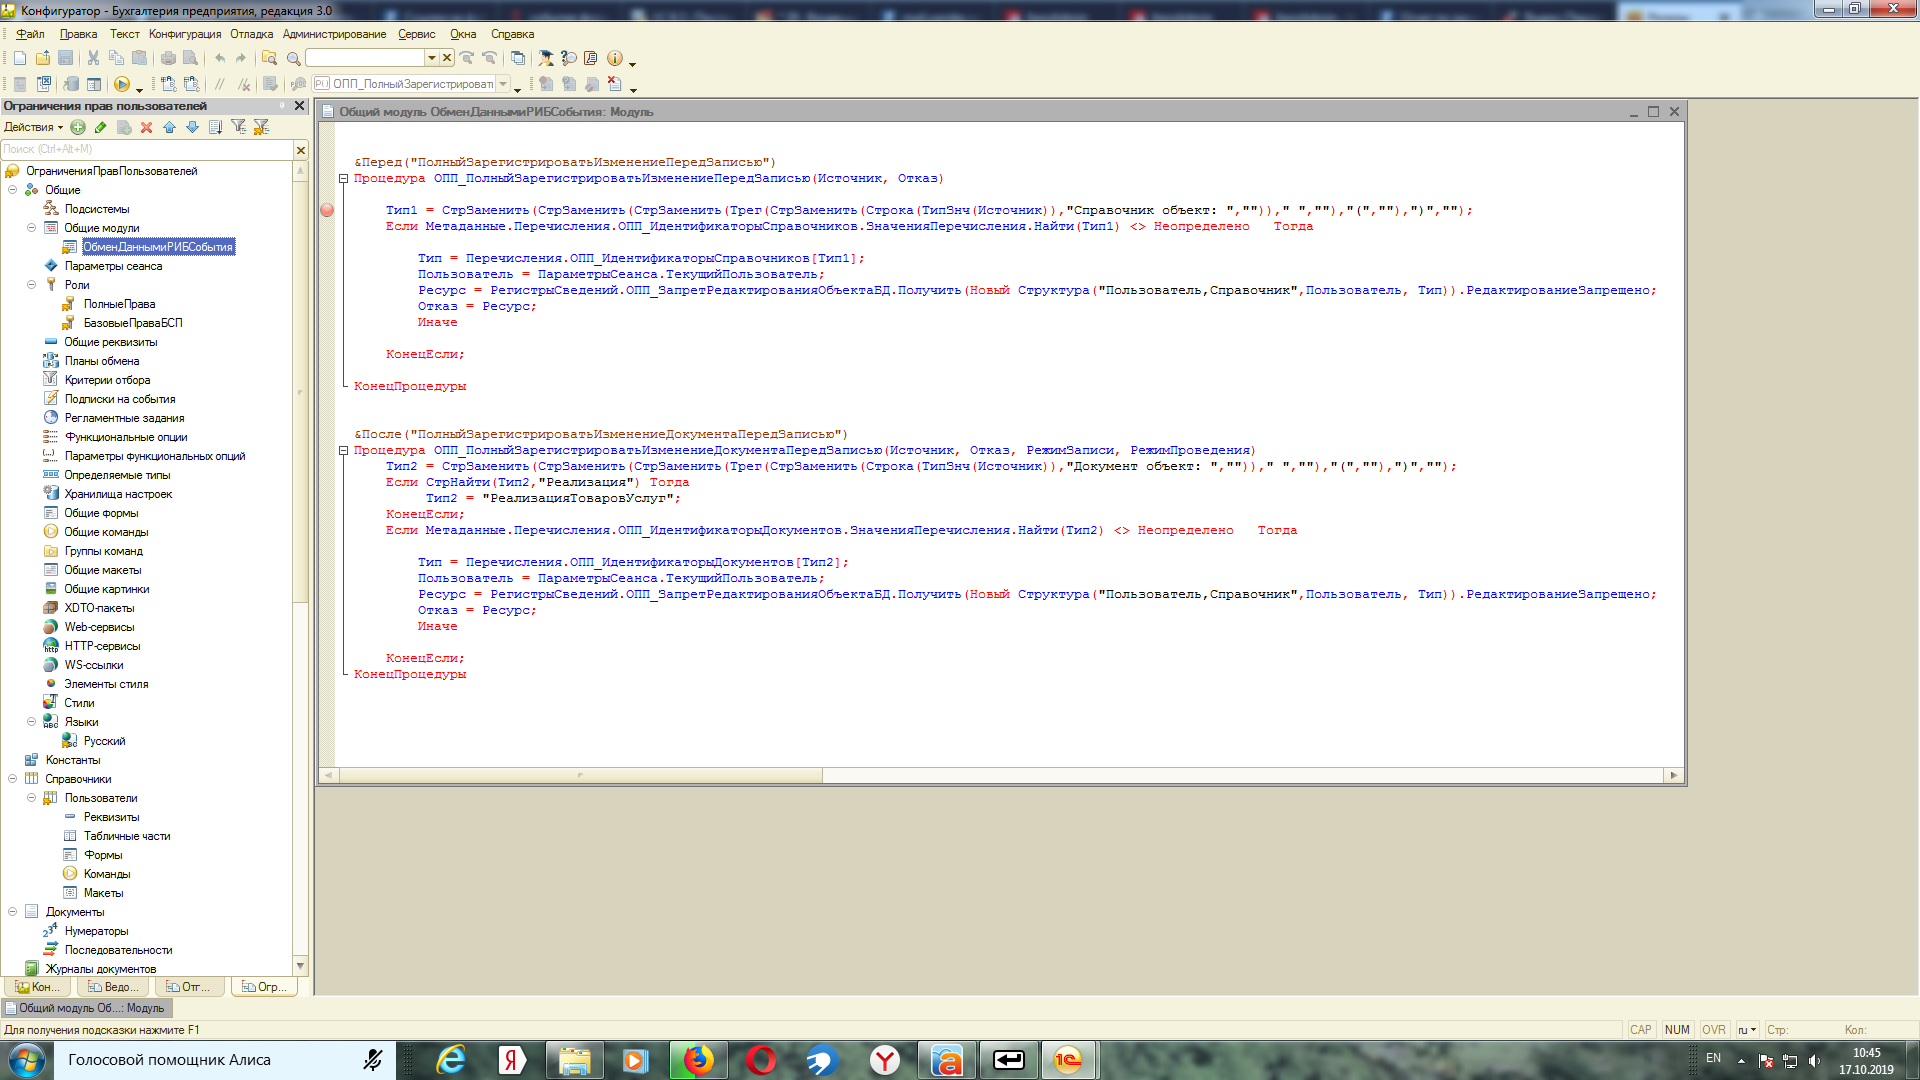Click the magnifier Find icon
This screenshot has height=1080, width=1920.
(x=293, y=58)
